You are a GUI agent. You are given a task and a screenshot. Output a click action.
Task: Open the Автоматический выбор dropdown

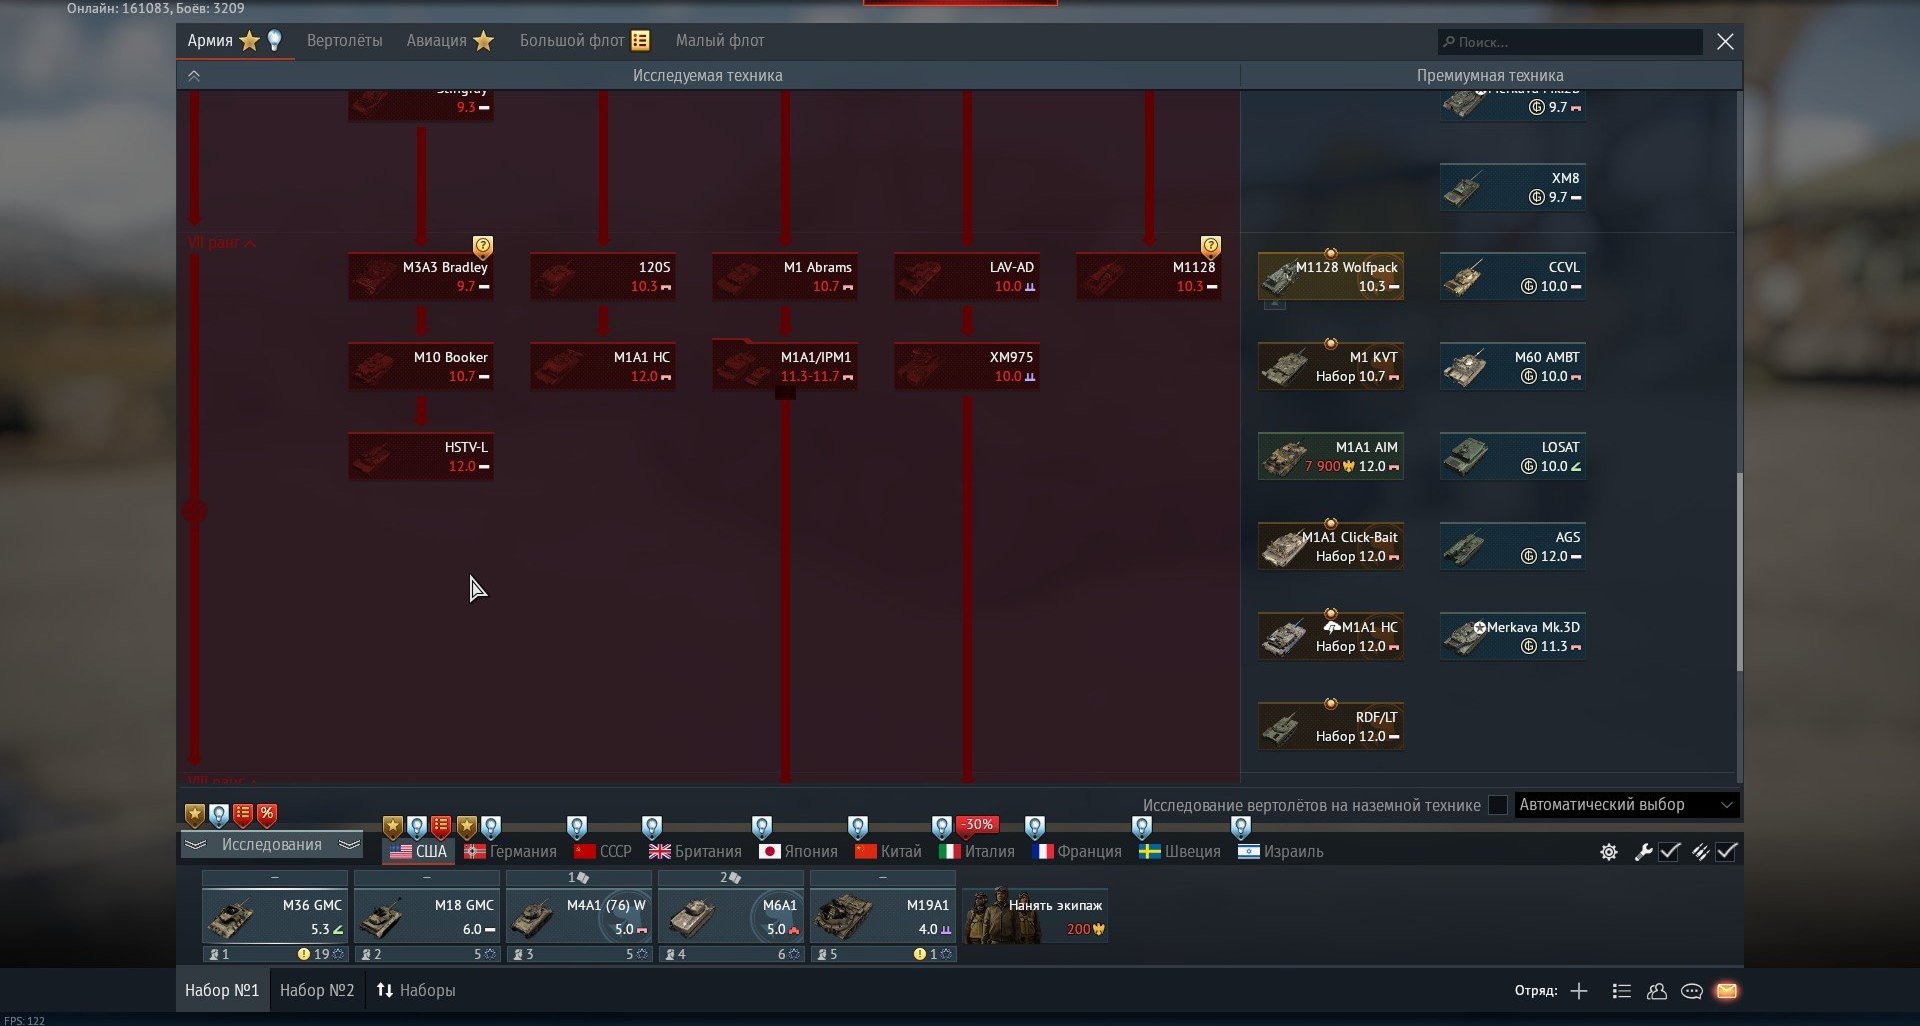tap(1626, 805)
